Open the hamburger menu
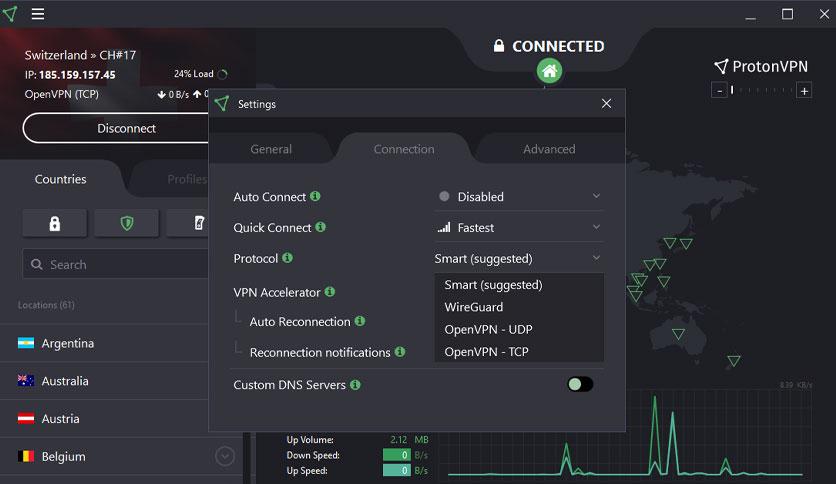The image size is (836, 484). pos(37,14)
